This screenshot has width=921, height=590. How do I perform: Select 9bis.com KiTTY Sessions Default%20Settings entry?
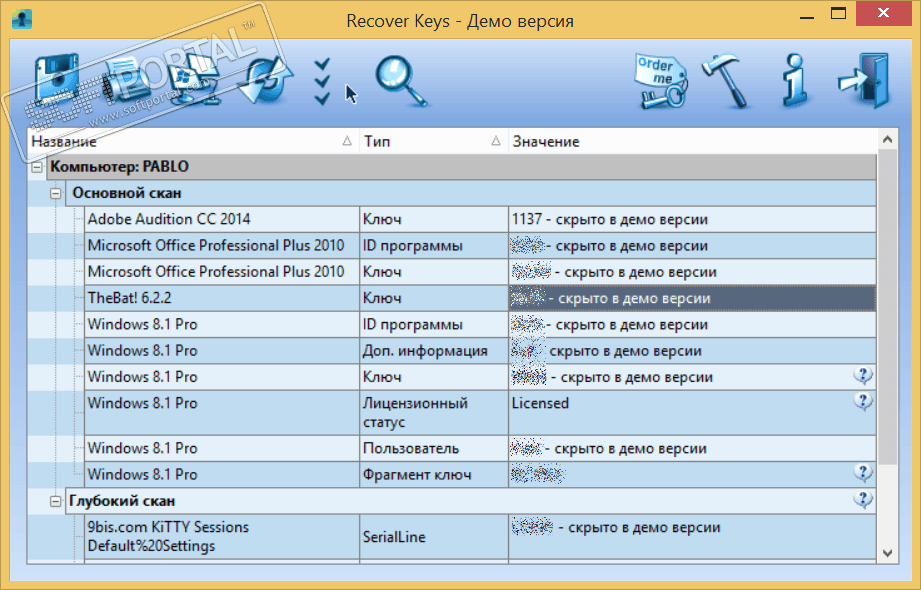coord(222,537)
